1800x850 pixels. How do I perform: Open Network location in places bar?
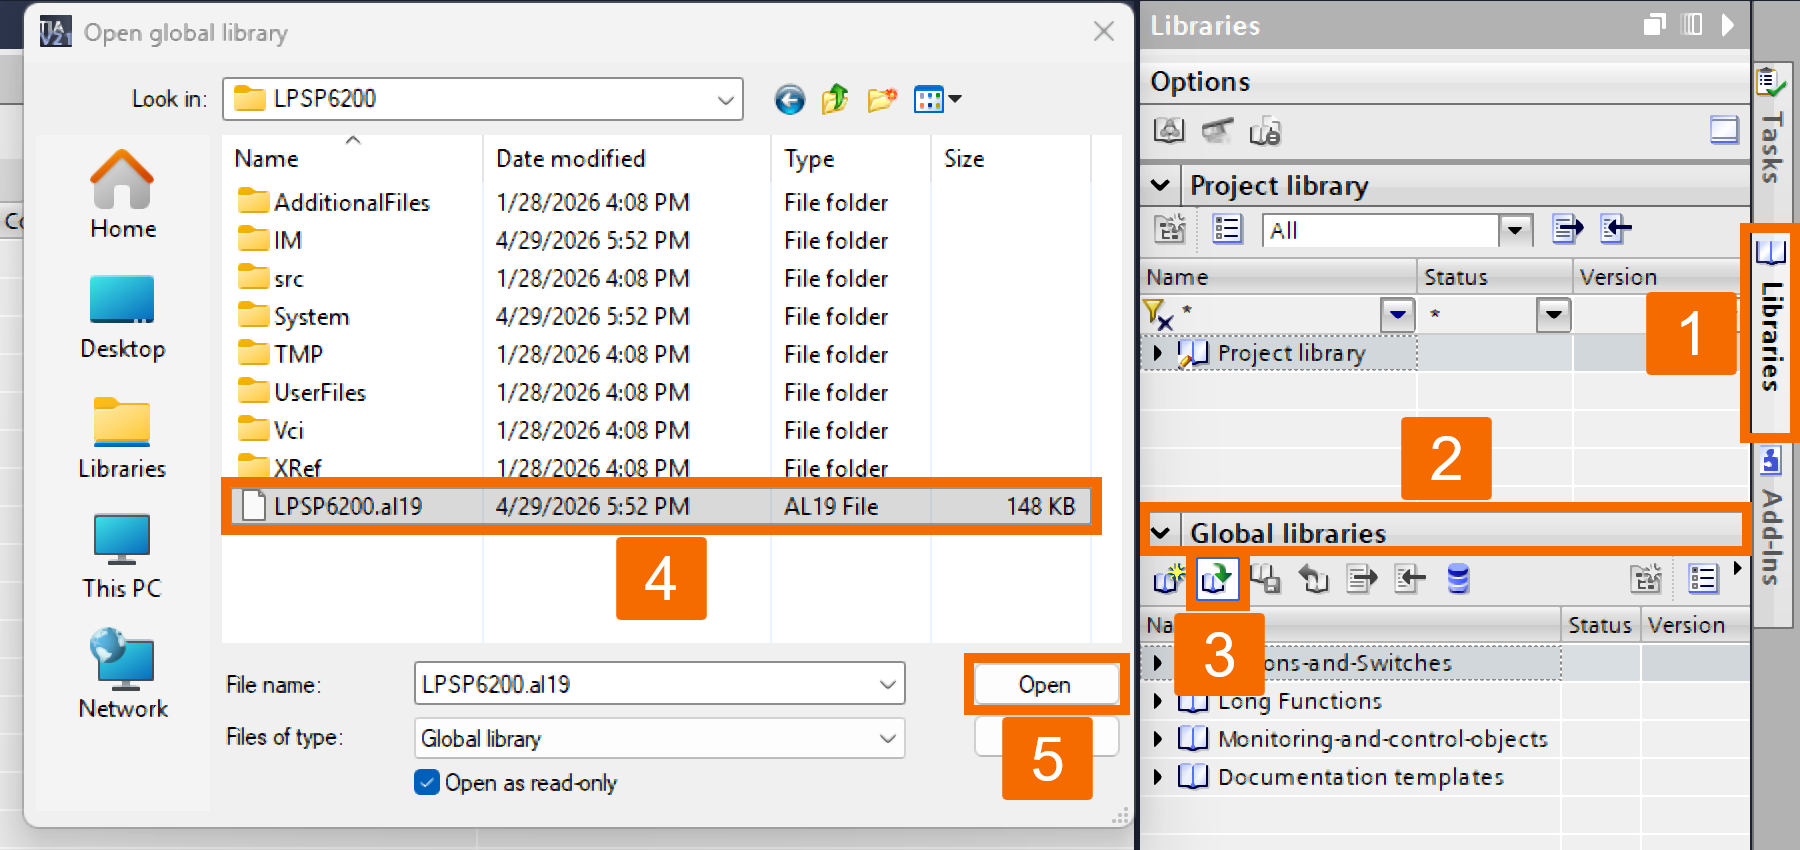pyautogui.click(x=123, y=675)
